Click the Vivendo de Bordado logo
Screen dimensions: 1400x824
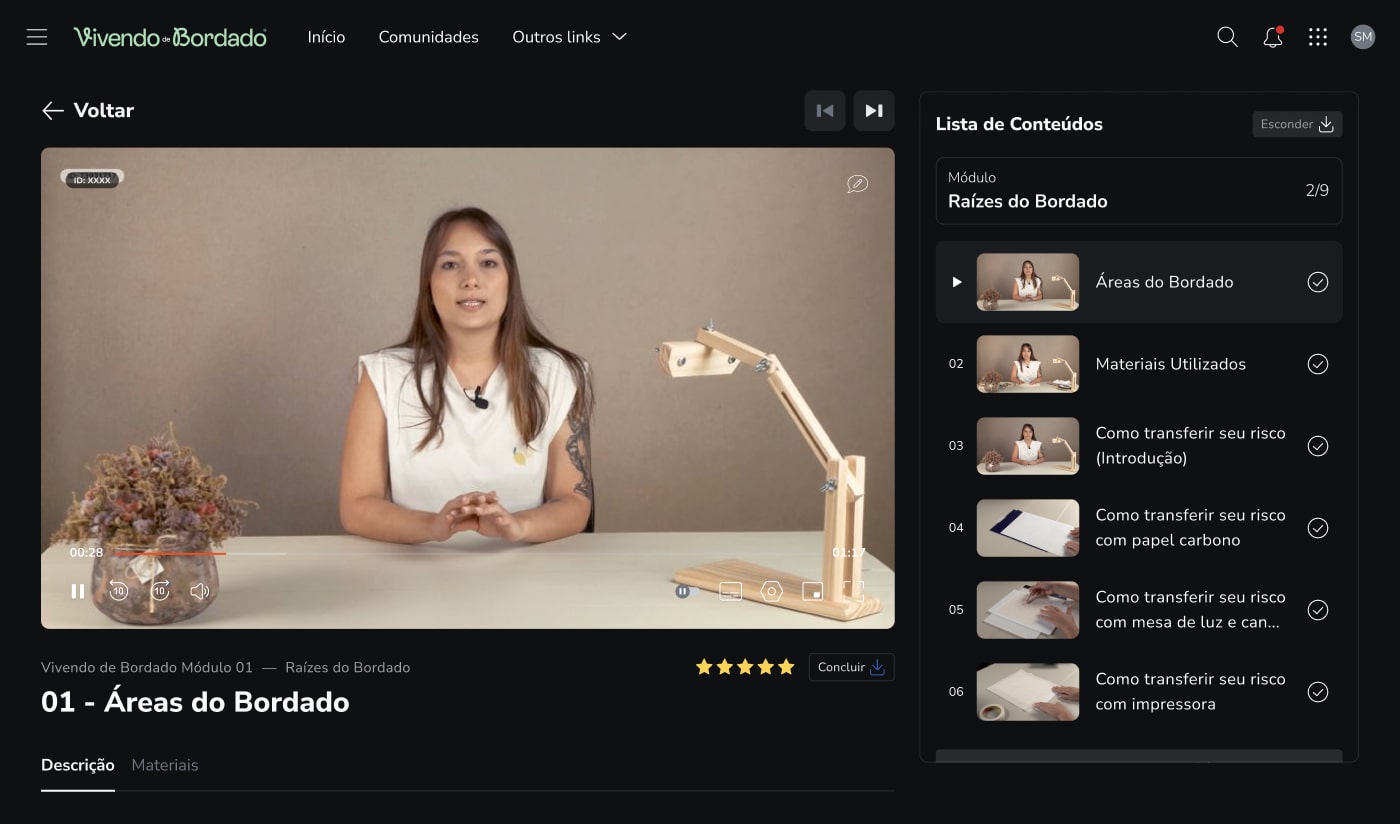(x=170, y=37)
